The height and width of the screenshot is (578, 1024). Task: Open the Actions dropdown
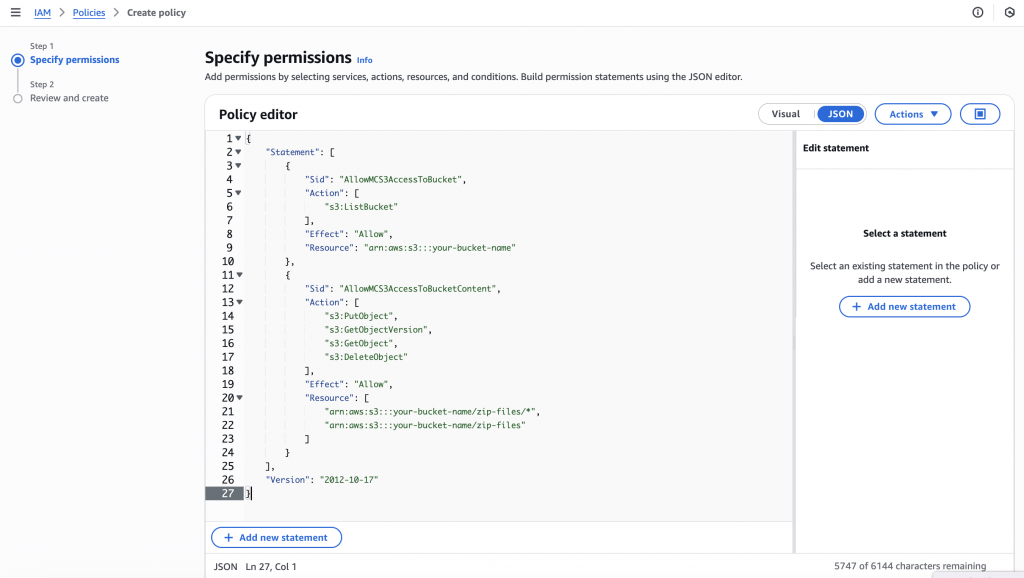(x=913, y=114)
